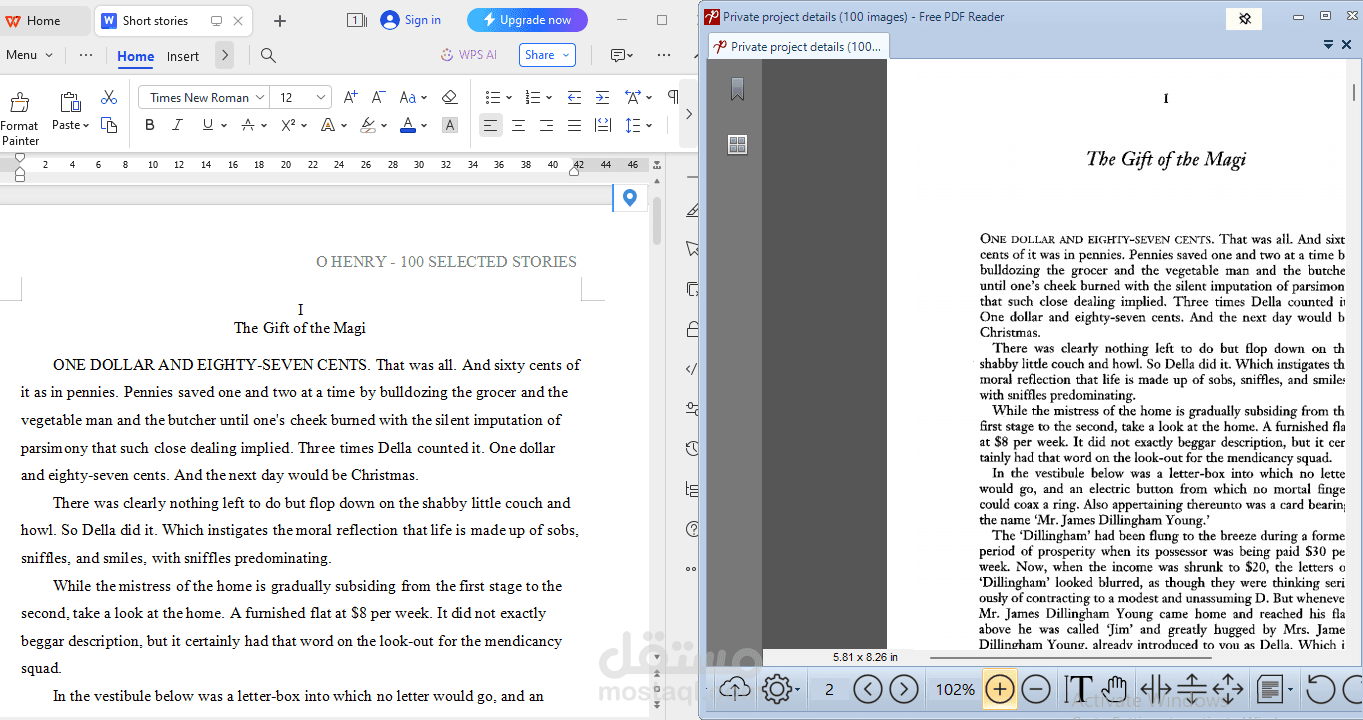
Task: Switch to the Insert ribbon tab
Action: pyautogui.click(x=183, y=56)
